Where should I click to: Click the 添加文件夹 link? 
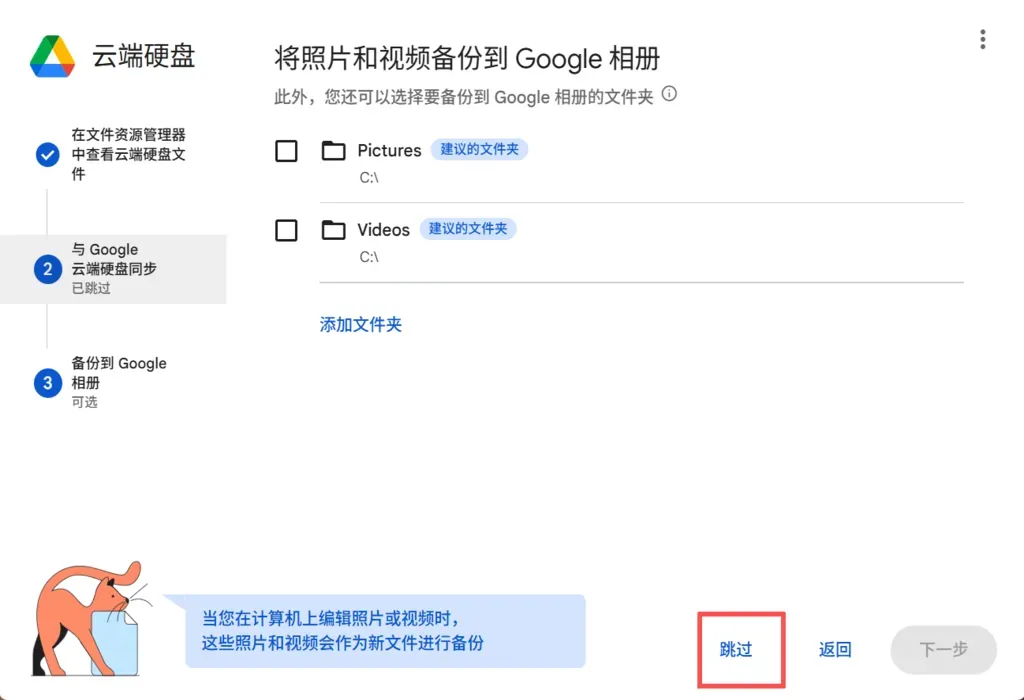coord(361,325)
